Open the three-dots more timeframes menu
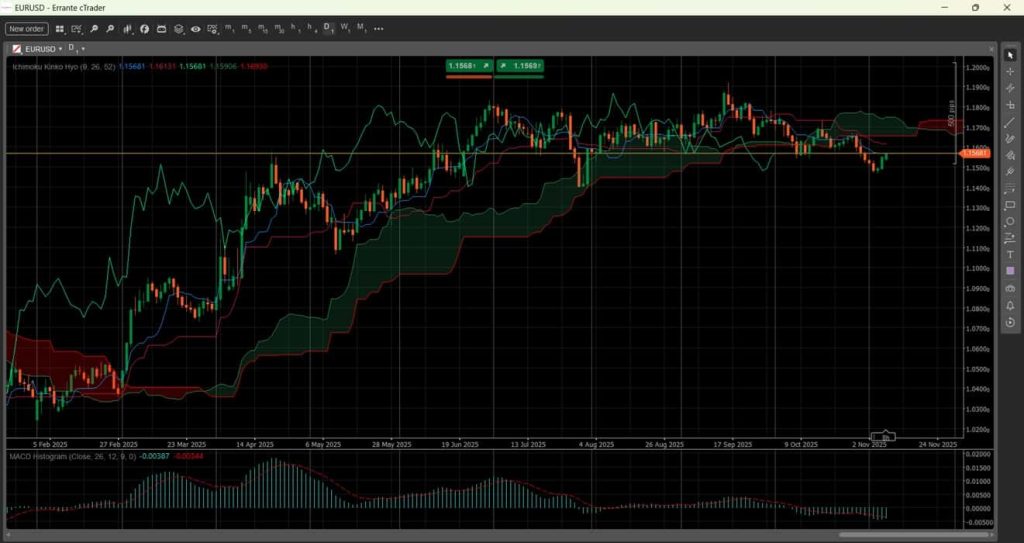This screenshot has height=543, width=1024. [379, 29]
